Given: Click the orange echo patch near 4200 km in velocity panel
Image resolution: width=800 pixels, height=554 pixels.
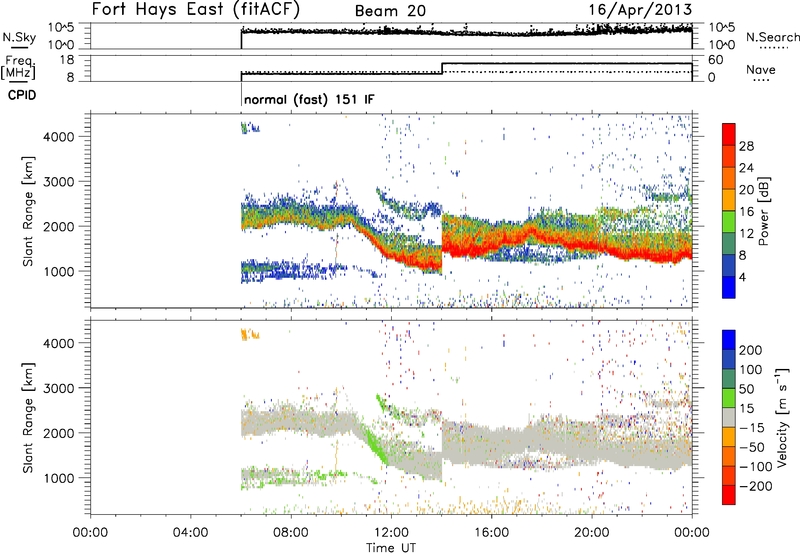Looking at the screenshot, I should coord(249,335).
